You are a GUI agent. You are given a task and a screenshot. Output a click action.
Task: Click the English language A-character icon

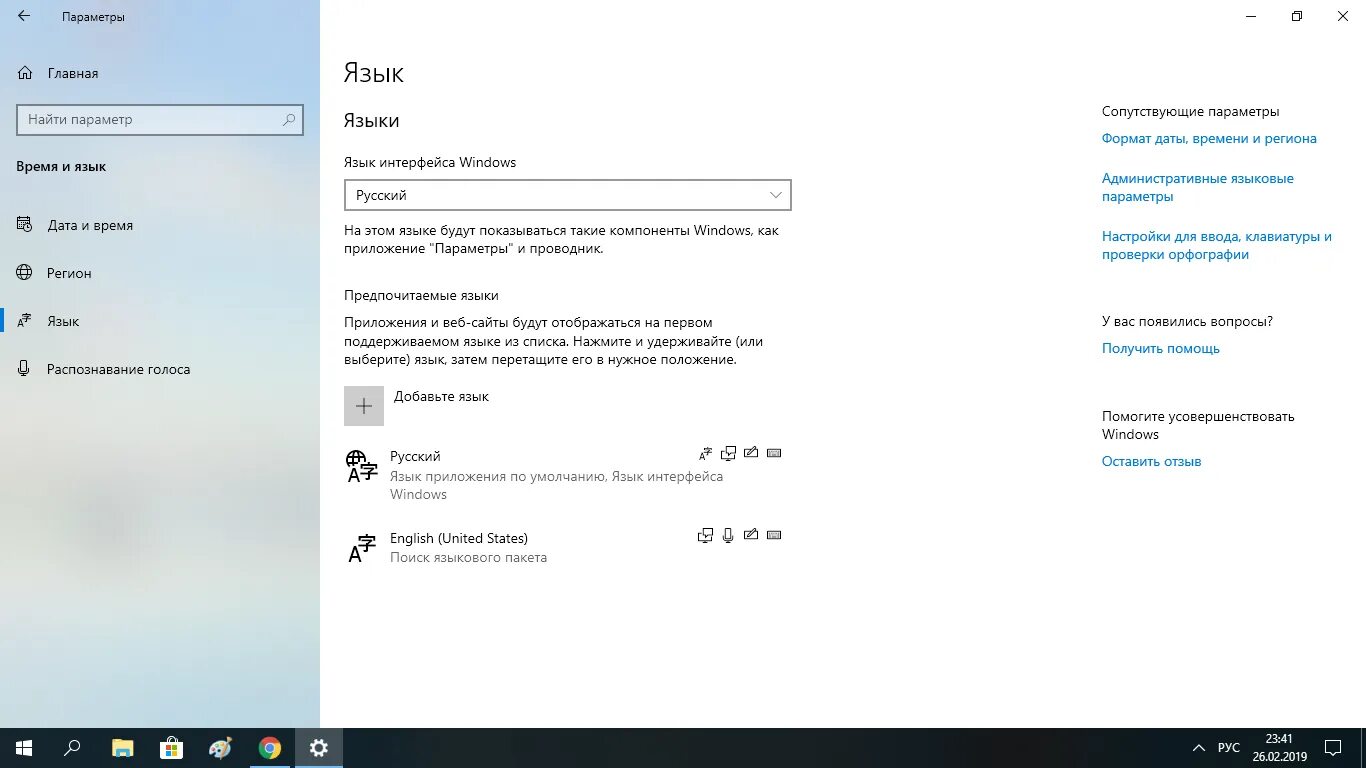point(362,548)
